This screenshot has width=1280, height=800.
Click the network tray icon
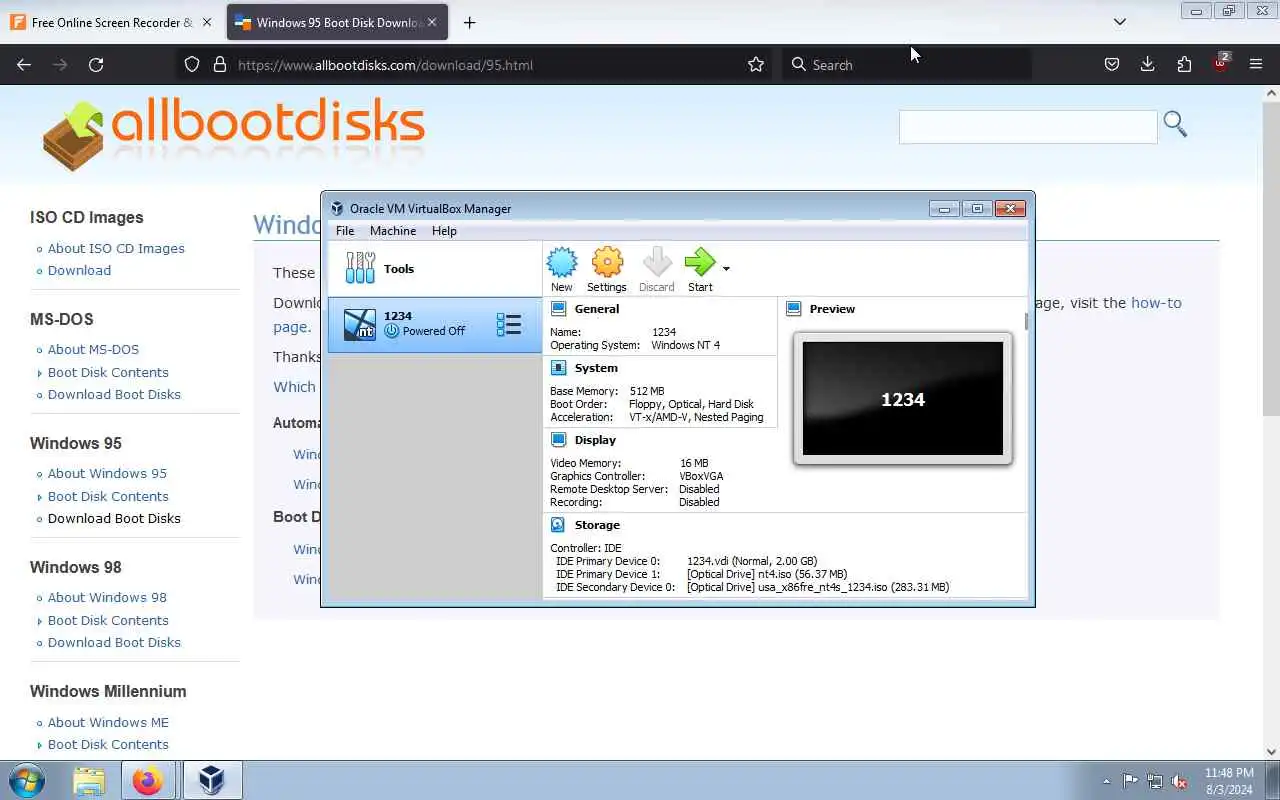coord(1155,781)
